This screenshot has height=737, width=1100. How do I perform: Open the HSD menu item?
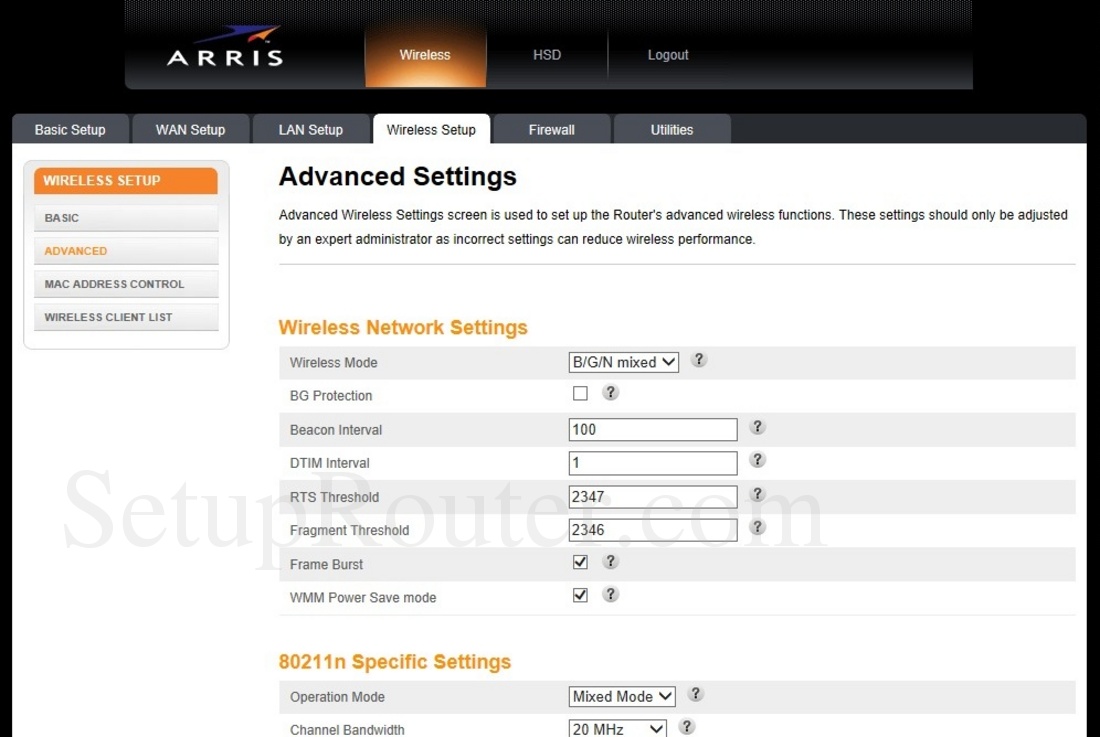click(x=547, y=55)
